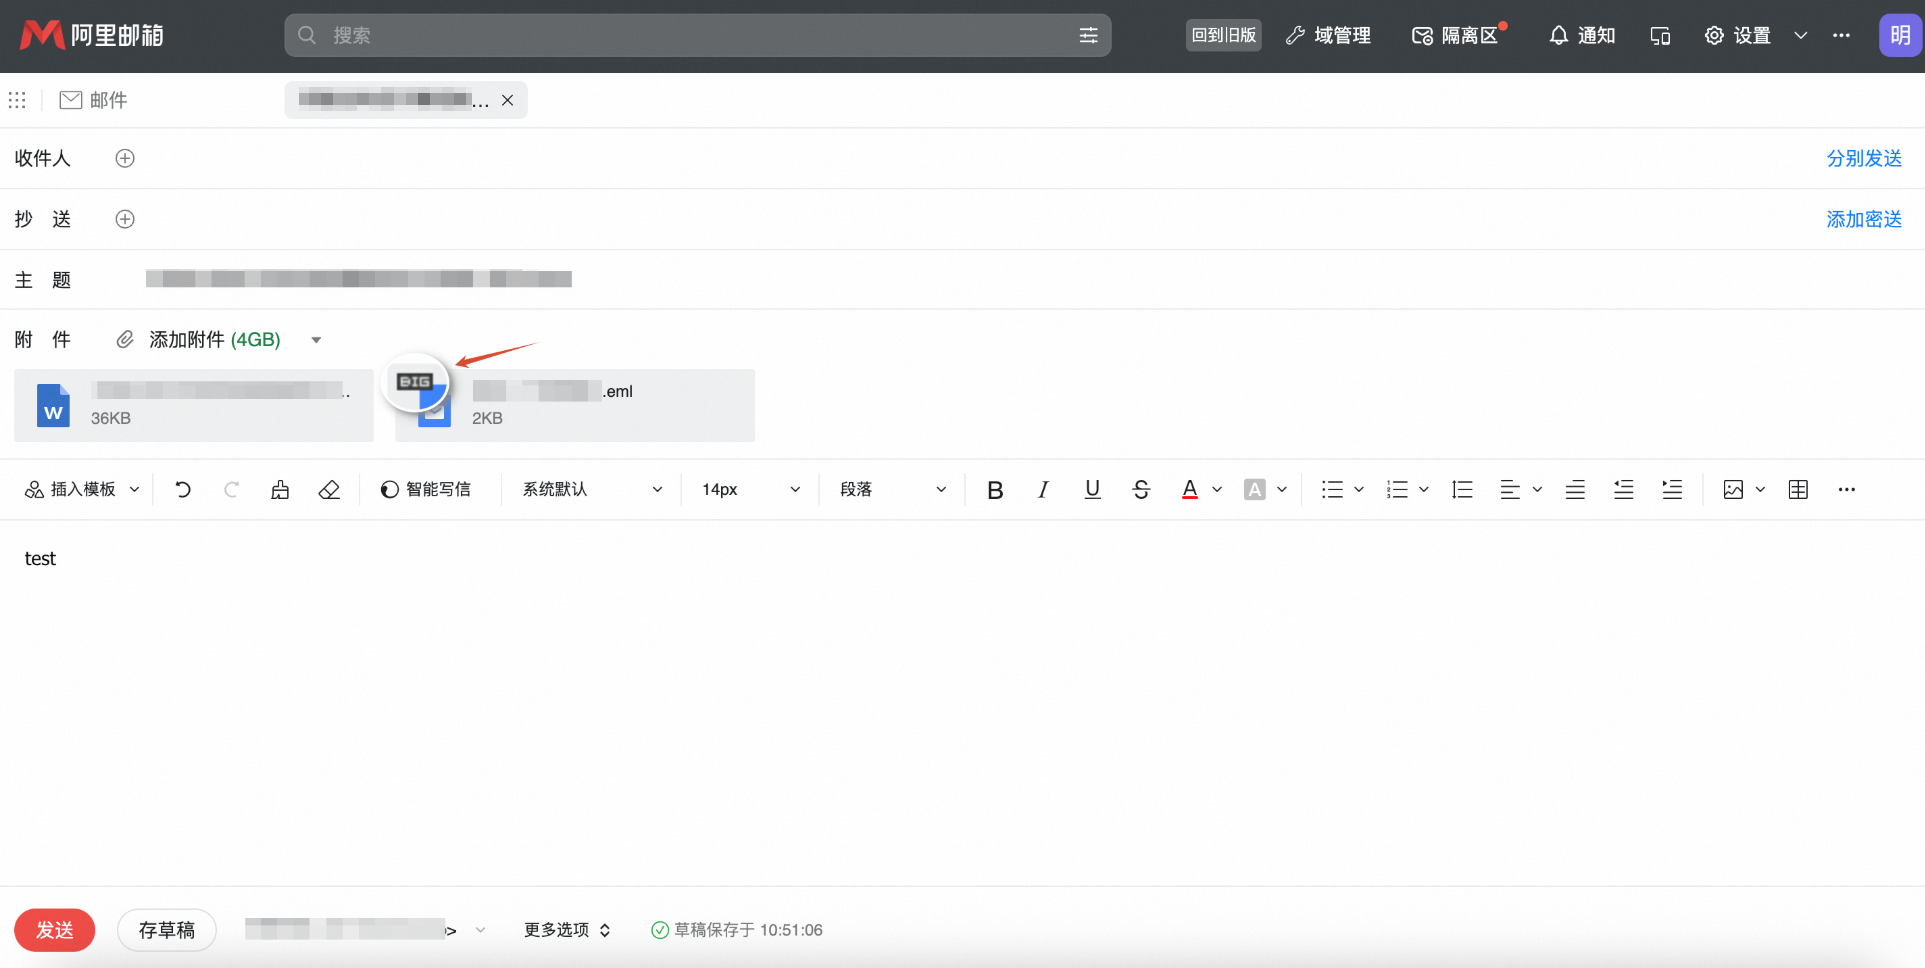The image size is (1925, 968).
Task: Toggle bold formatting
Action: (995, 489)
